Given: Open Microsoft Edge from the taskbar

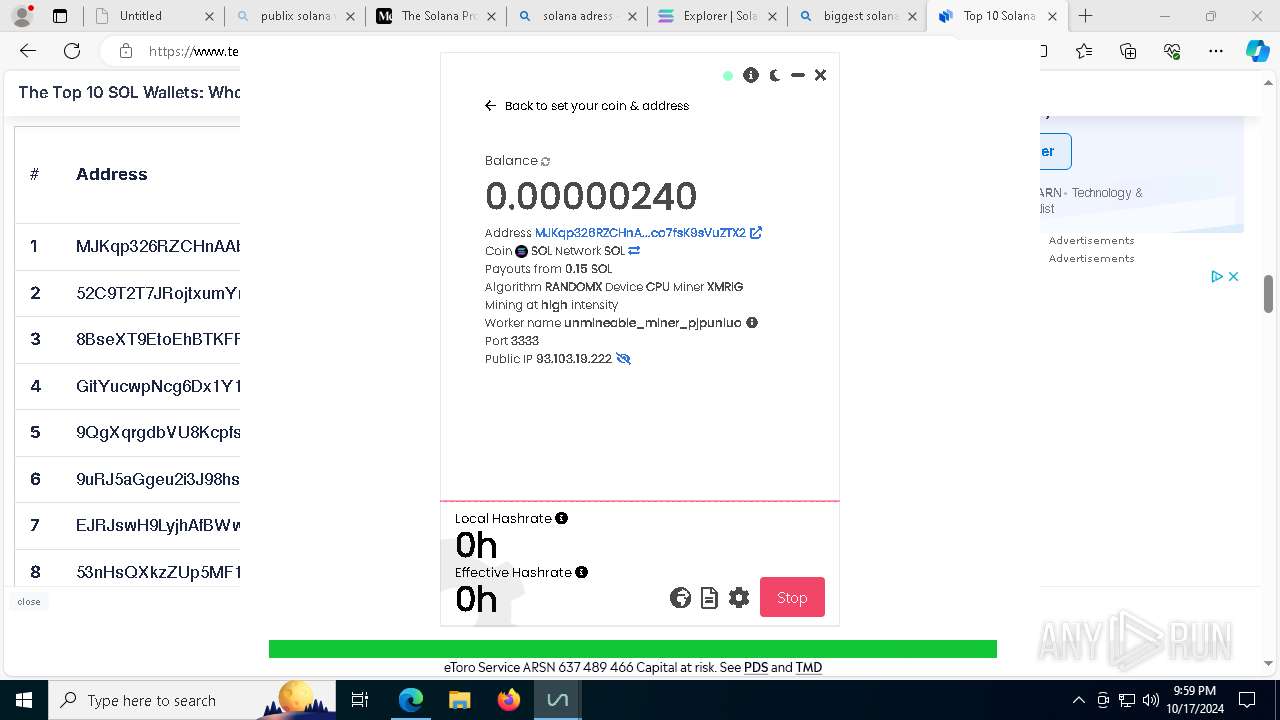Looking at the screenshot, I should point(411,700).
